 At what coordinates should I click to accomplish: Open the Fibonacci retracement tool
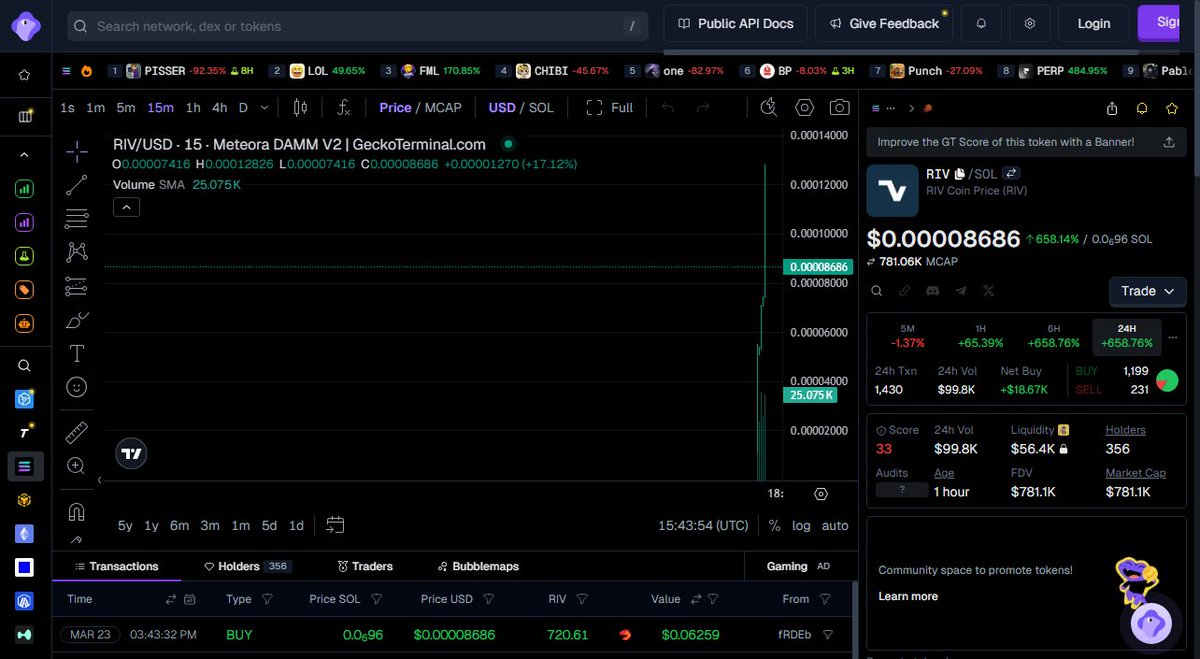pyautogui.click(x=77, y=218)
